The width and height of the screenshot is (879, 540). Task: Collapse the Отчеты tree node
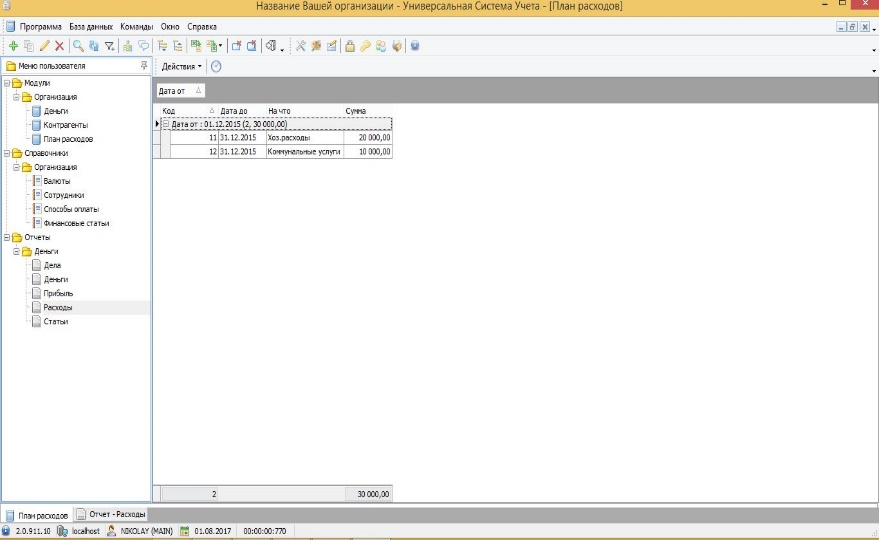pyautogui.click(x=7, y=237)
